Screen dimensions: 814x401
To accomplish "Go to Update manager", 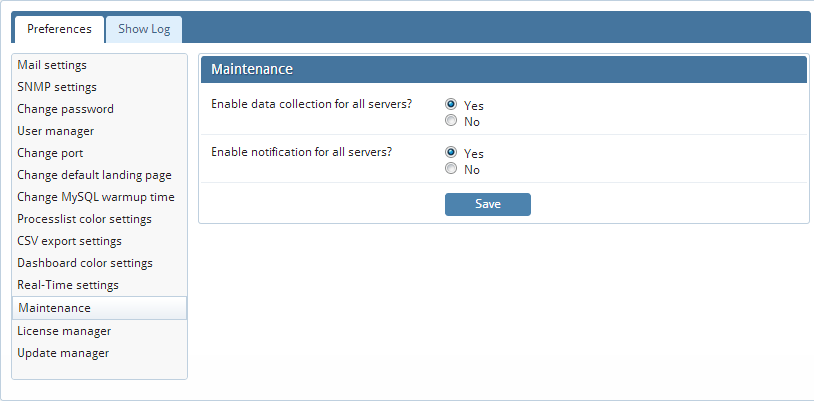I will tap(63, 353).
